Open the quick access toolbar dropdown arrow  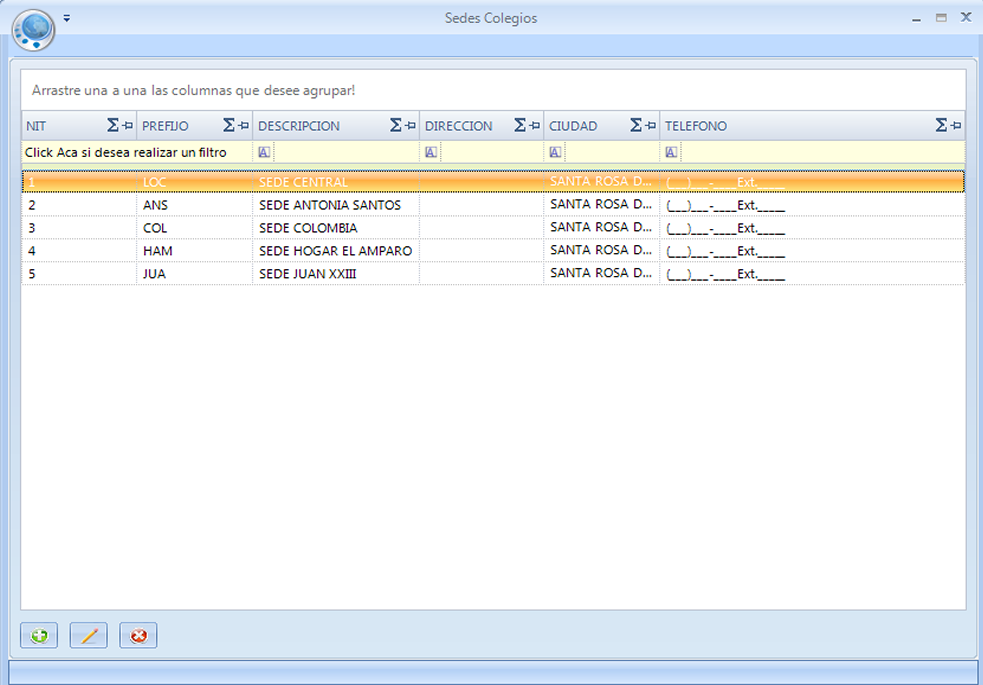[x=66, y=18]
